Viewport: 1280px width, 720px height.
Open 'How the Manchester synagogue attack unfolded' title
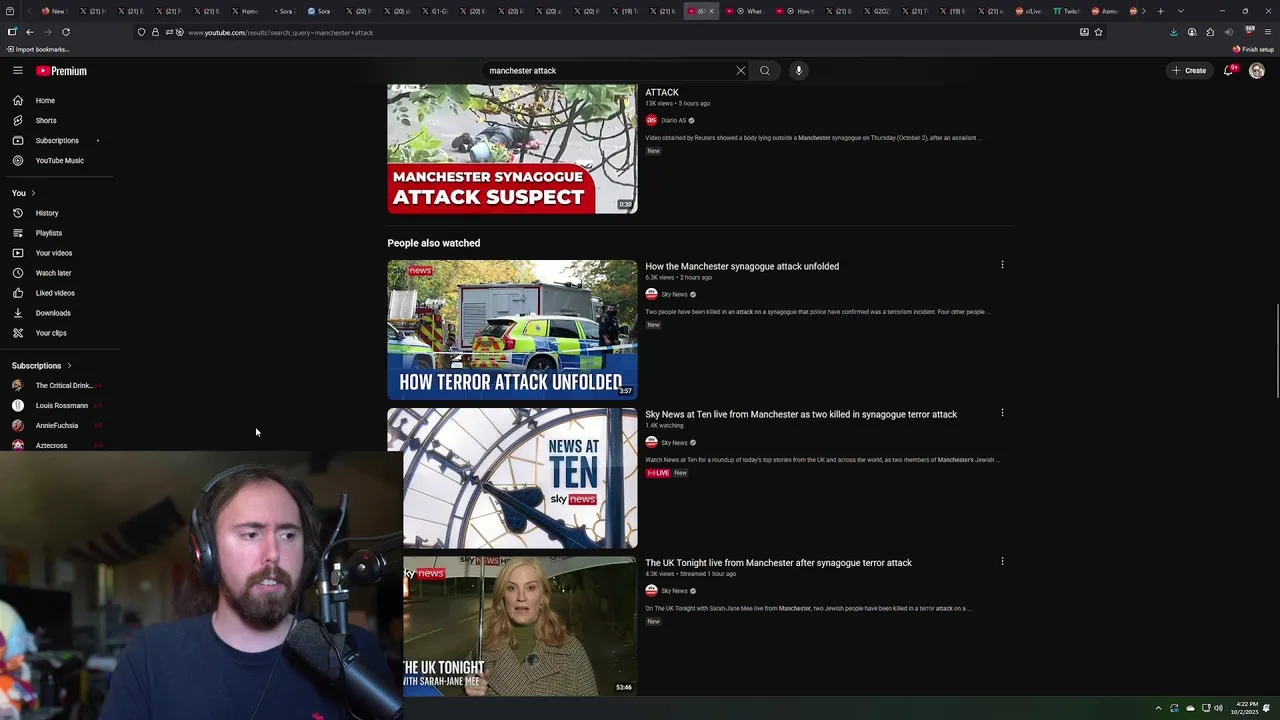(742, 267)
